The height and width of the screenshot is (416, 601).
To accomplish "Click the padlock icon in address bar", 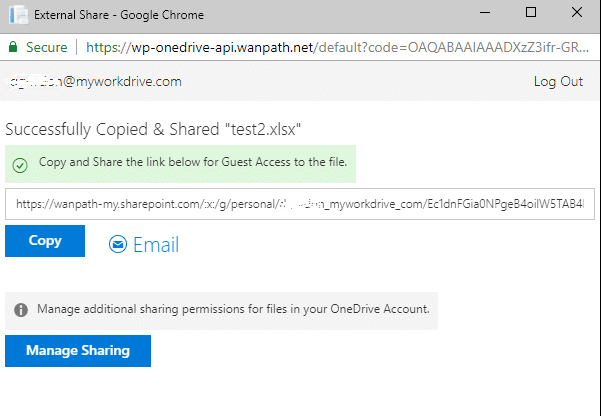I will (12, 46).
